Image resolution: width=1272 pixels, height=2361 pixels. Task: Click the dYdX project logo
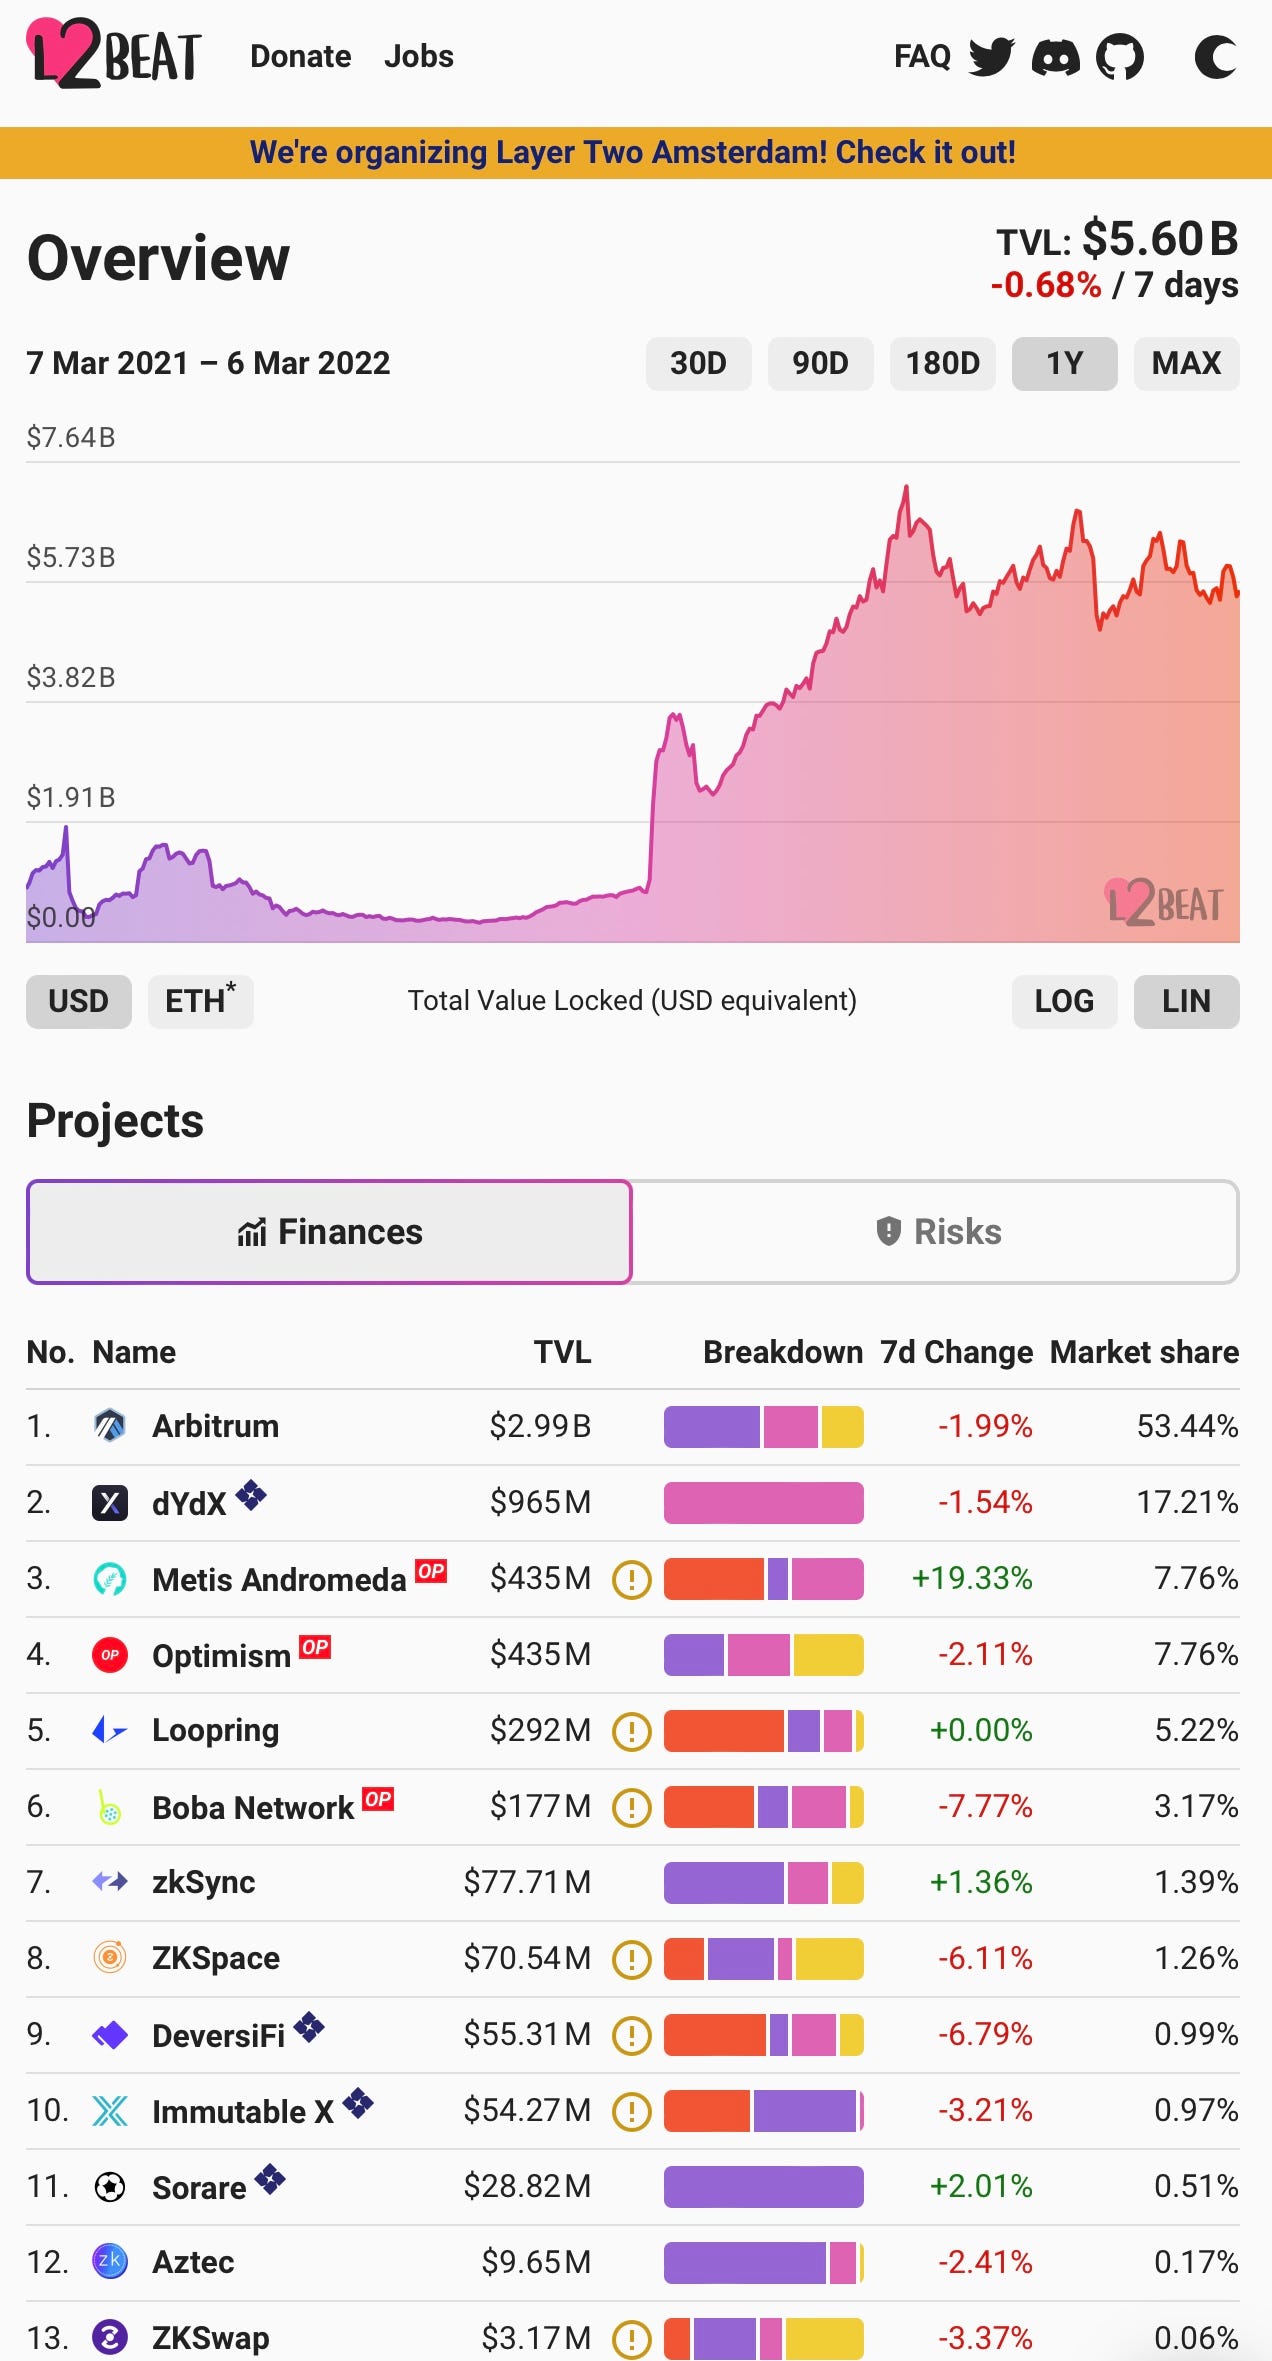109,1502
